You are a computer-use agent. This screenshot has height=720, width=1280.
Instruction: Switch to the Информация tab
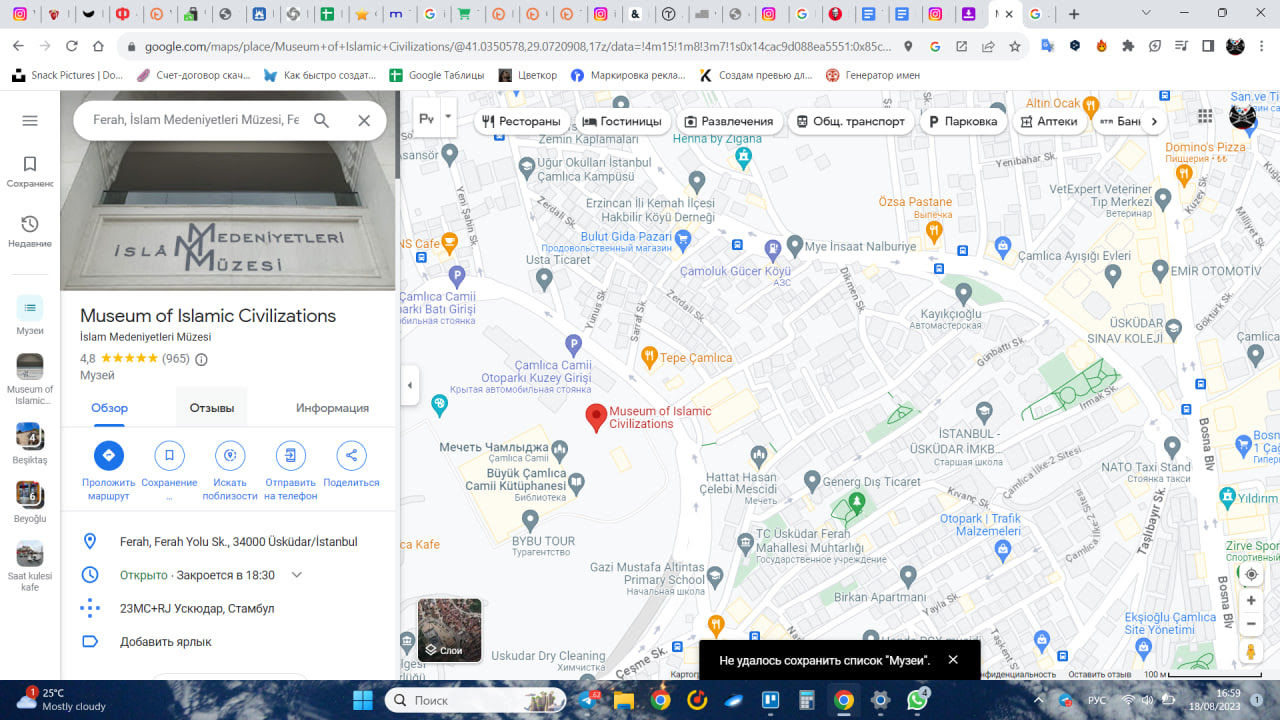tap(332, 408)
